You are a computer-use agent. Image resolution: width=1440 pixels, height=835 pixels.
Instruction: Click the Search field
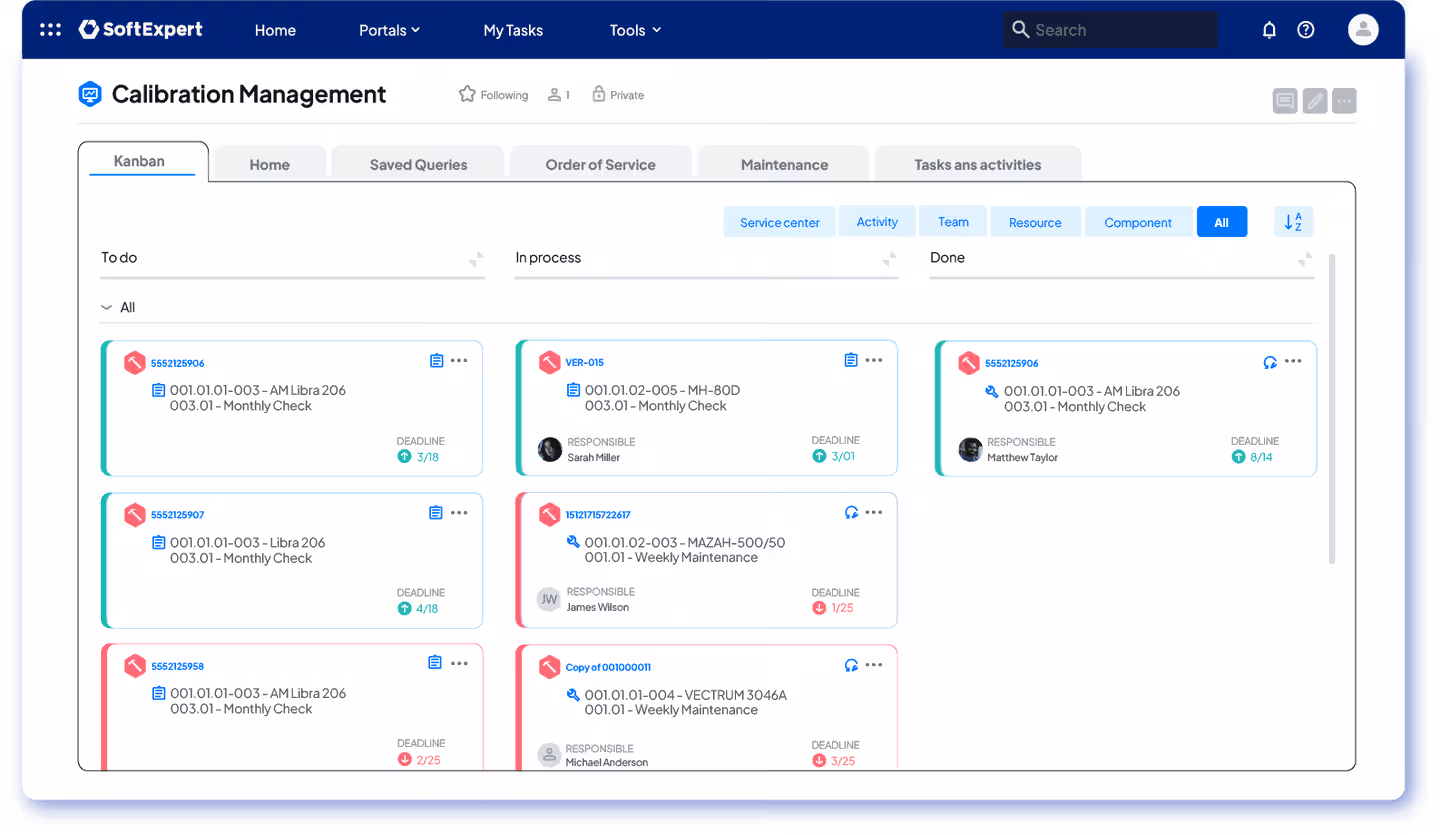tap(1110, 30)
